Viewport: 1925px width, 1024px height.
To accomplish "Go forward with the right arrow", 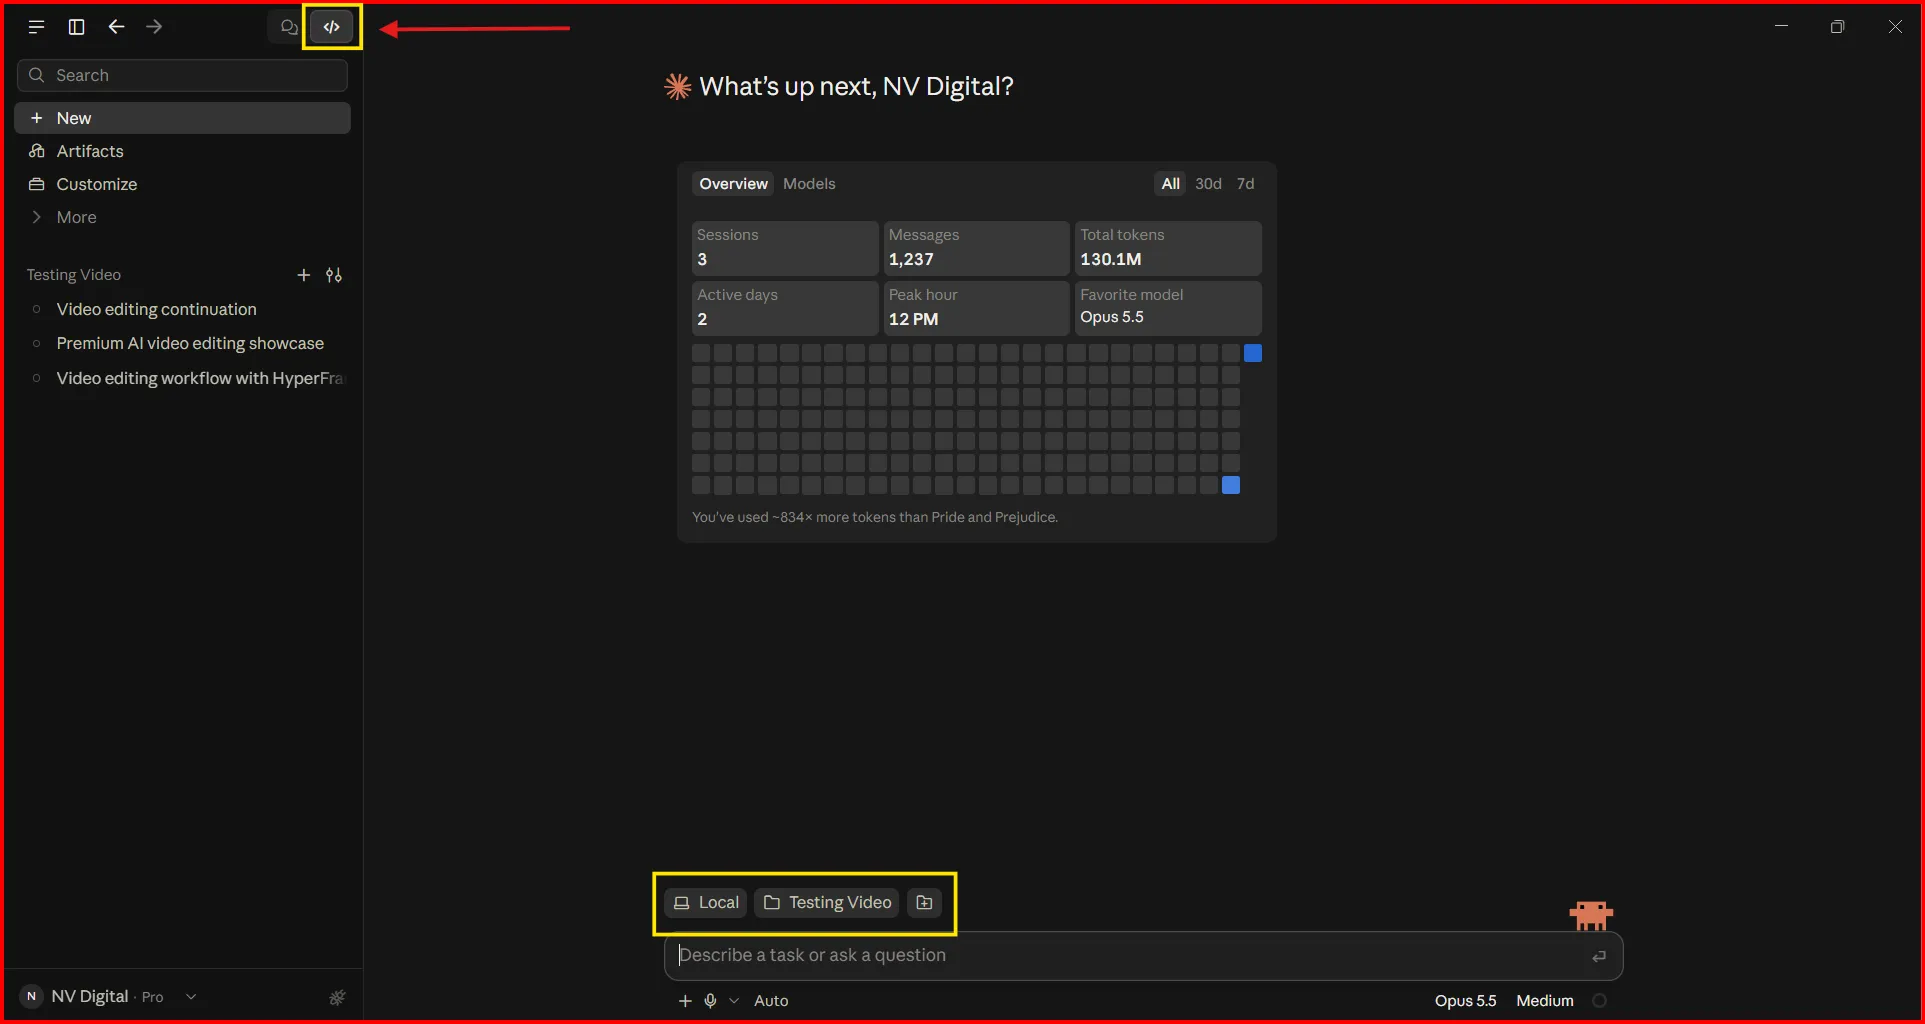I will 154,27.
